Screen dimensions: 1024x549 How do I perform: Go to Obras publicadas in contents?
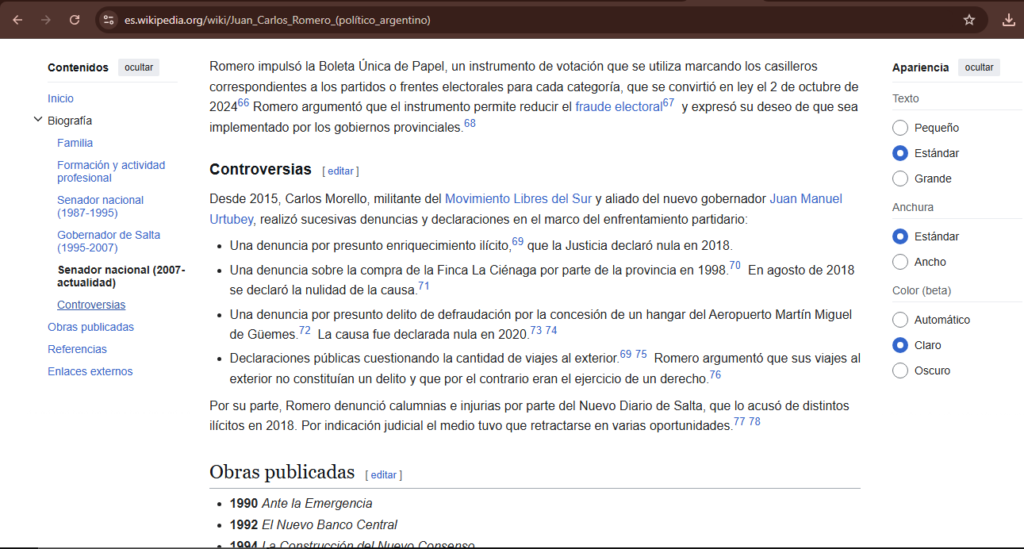pos(90,327)
